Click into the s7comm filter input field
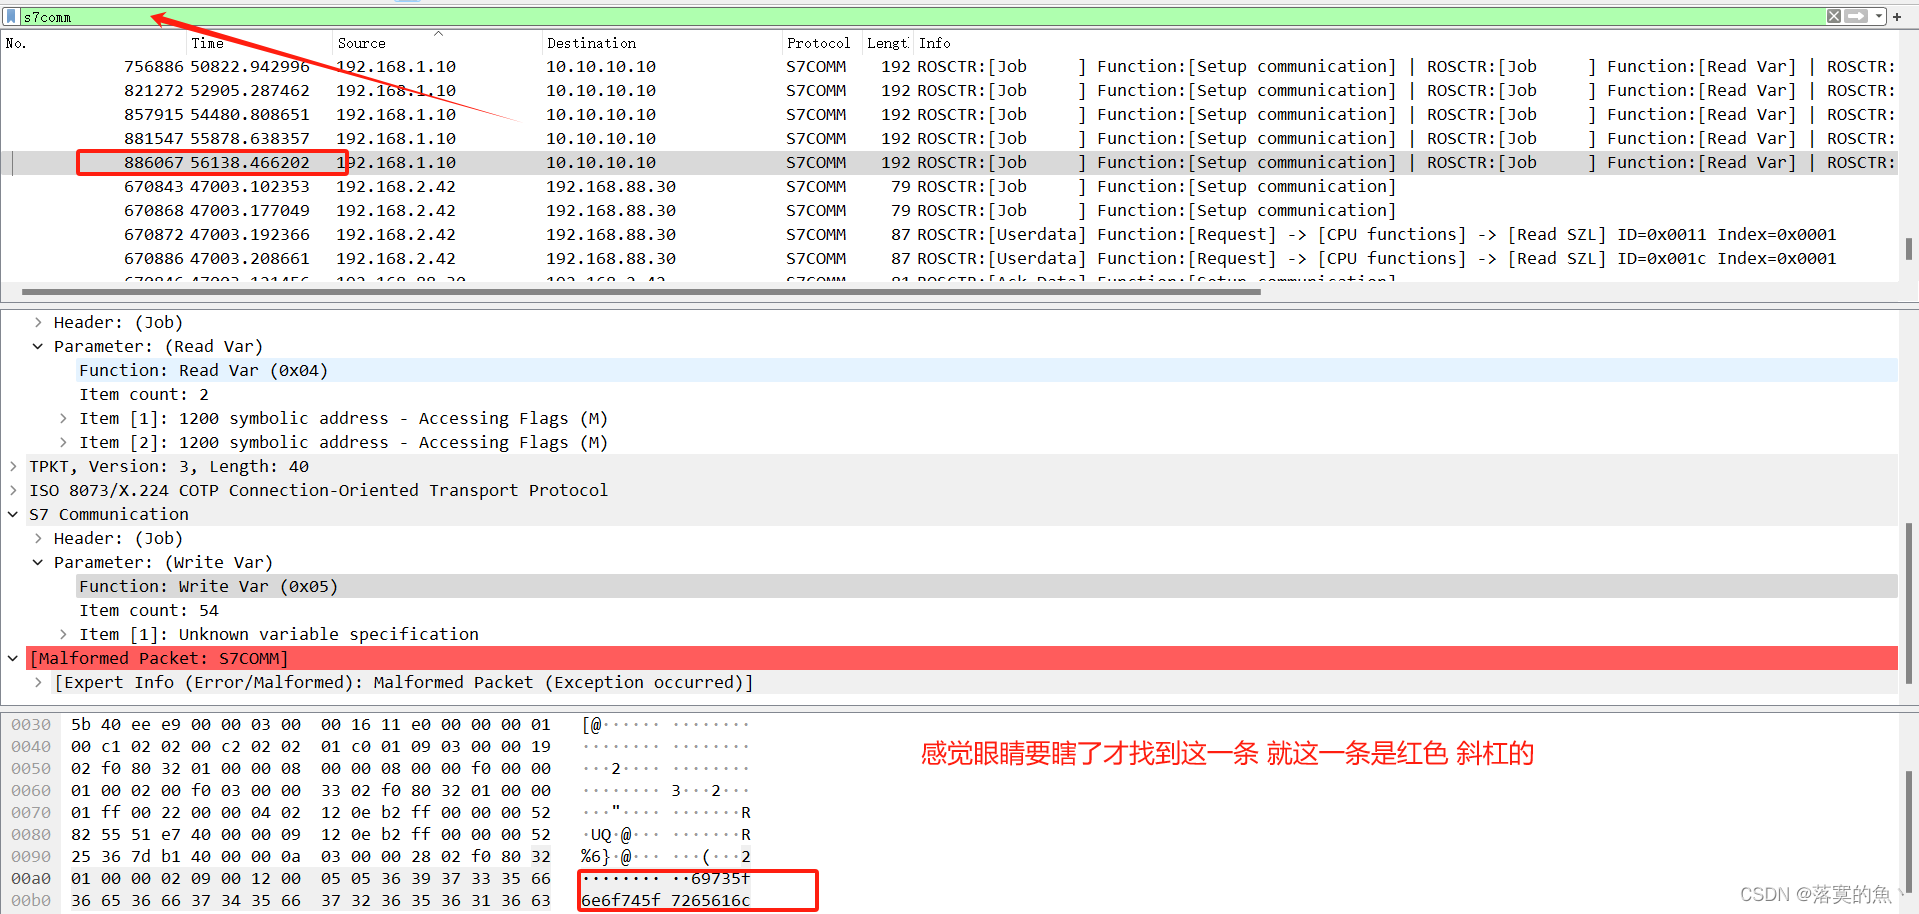 point(920,16)
